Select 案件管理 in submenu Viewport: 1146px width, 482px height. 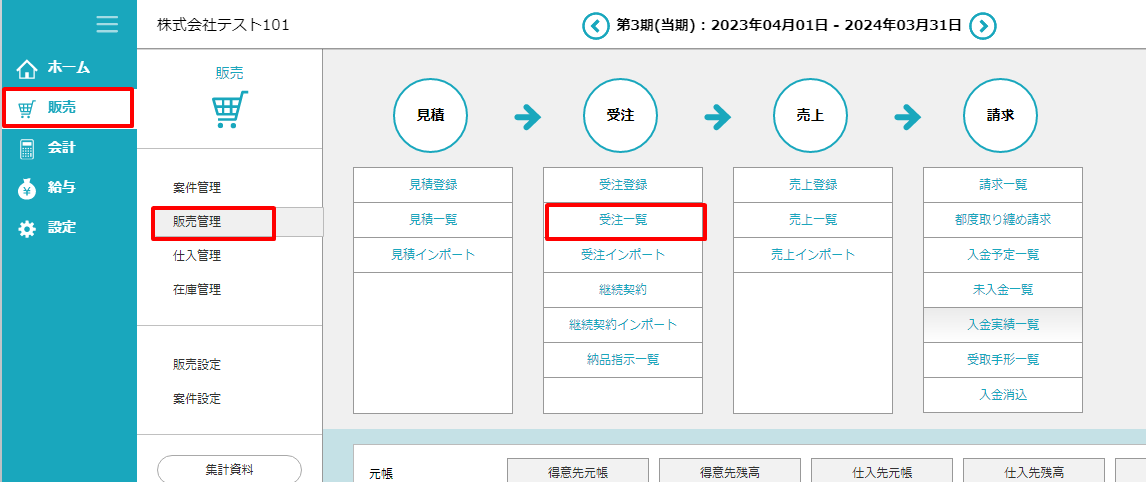(196, 188)
